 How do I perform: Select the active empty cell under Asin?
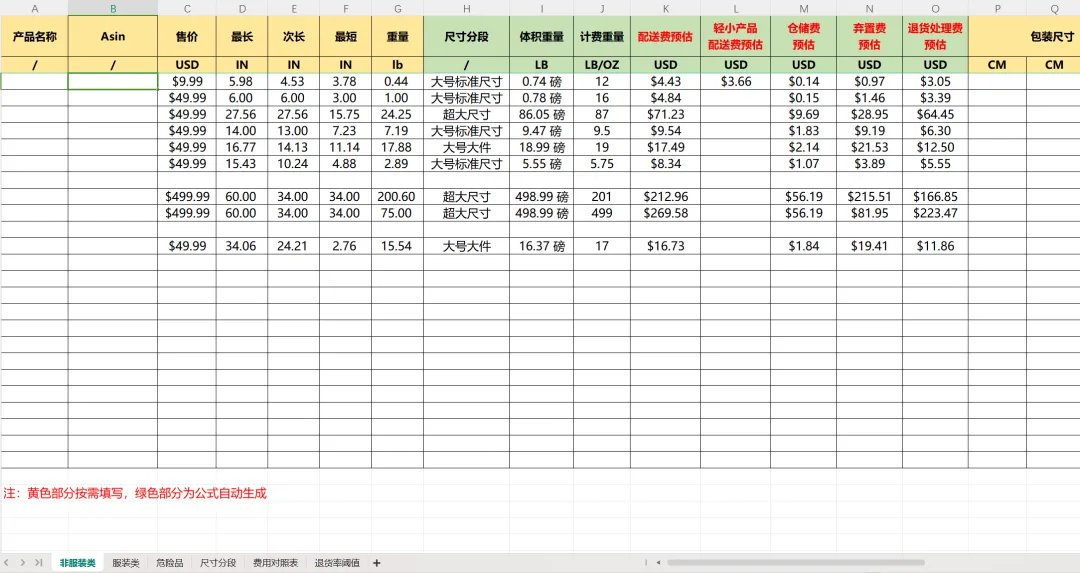pos(113,81)
